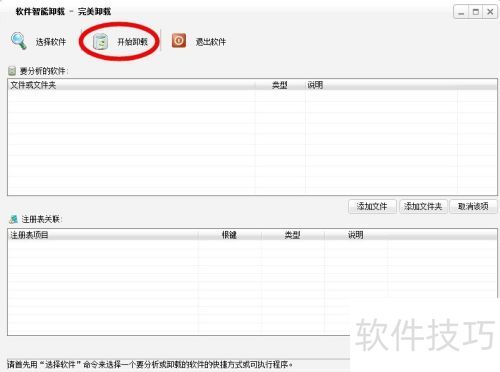The height and width of the screenshot is (372, 500).
Task: Click the 添加文件 button
Action: coord(372,206)
